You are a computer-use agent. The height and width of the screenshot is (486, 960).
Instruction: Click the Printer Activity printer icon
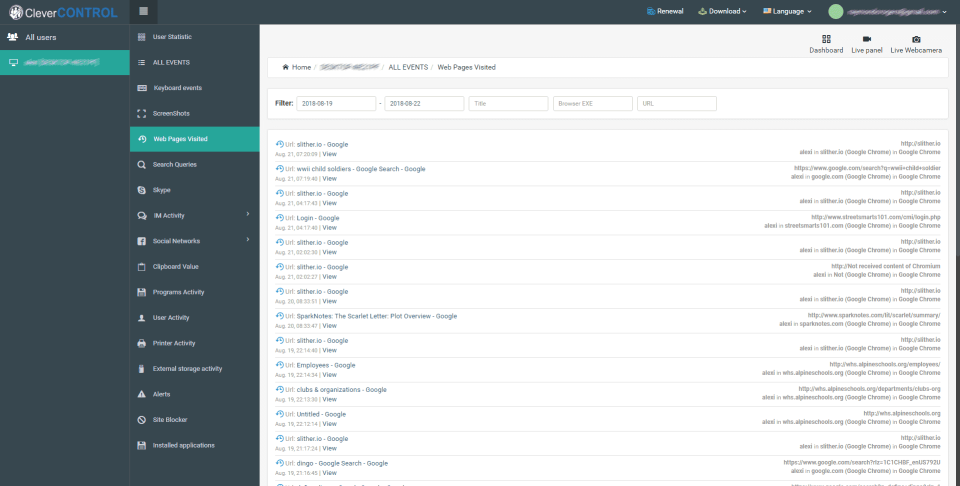coord(141,343)
